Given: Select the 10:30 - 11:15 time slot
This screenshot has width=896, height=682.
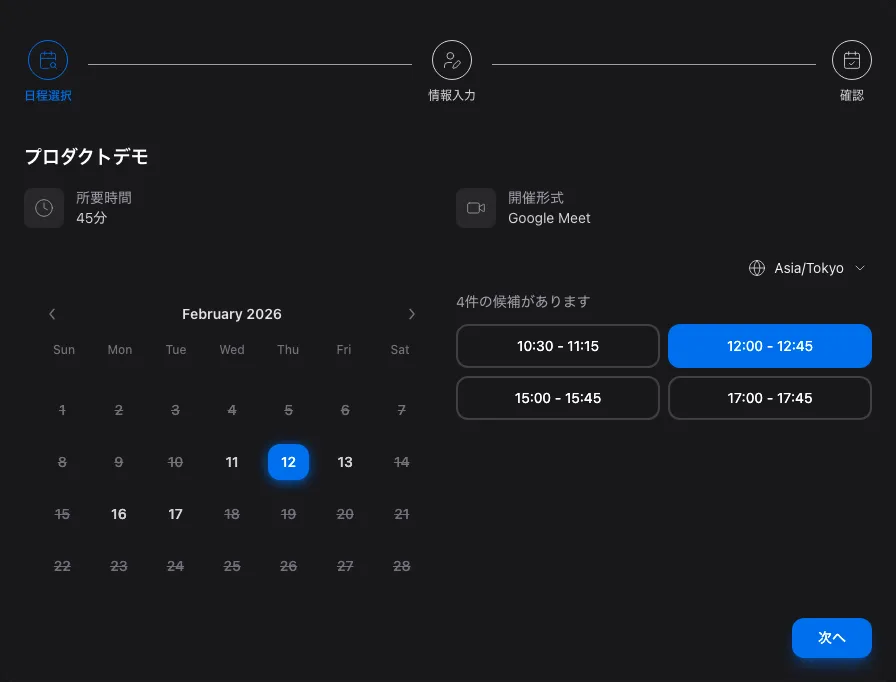Looking at the screenshot, I should tap(558, 346).
